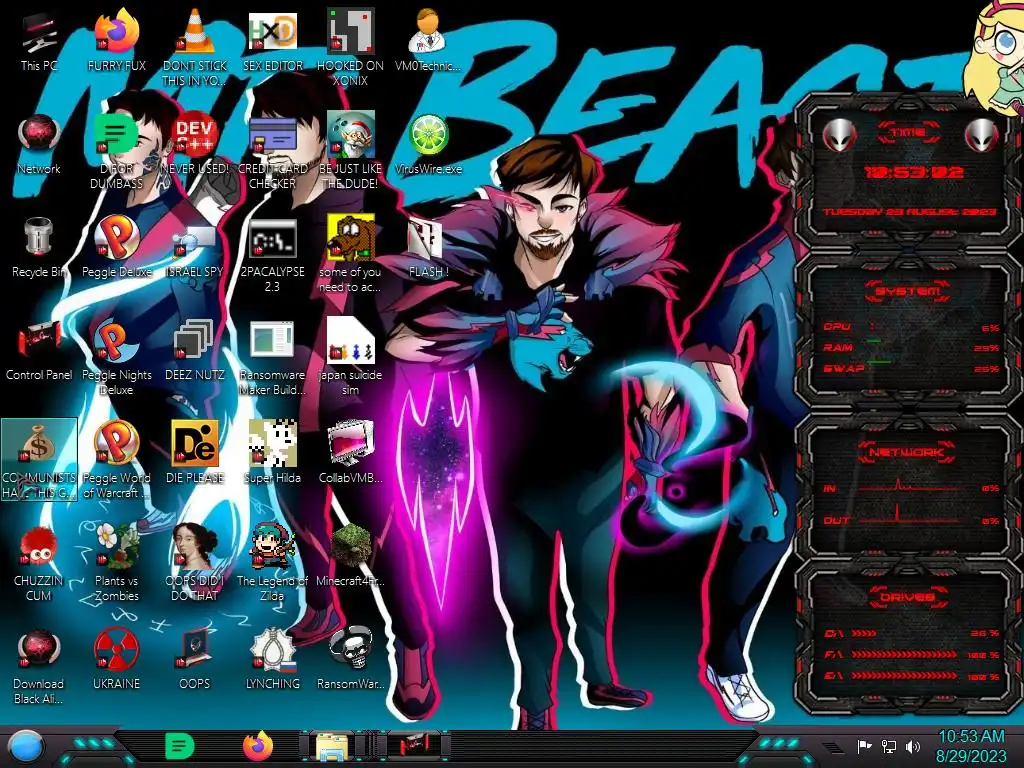The image size is (1024, 768).
Task: Launch the VLC cone shortcut
Action: click(195, 49)
